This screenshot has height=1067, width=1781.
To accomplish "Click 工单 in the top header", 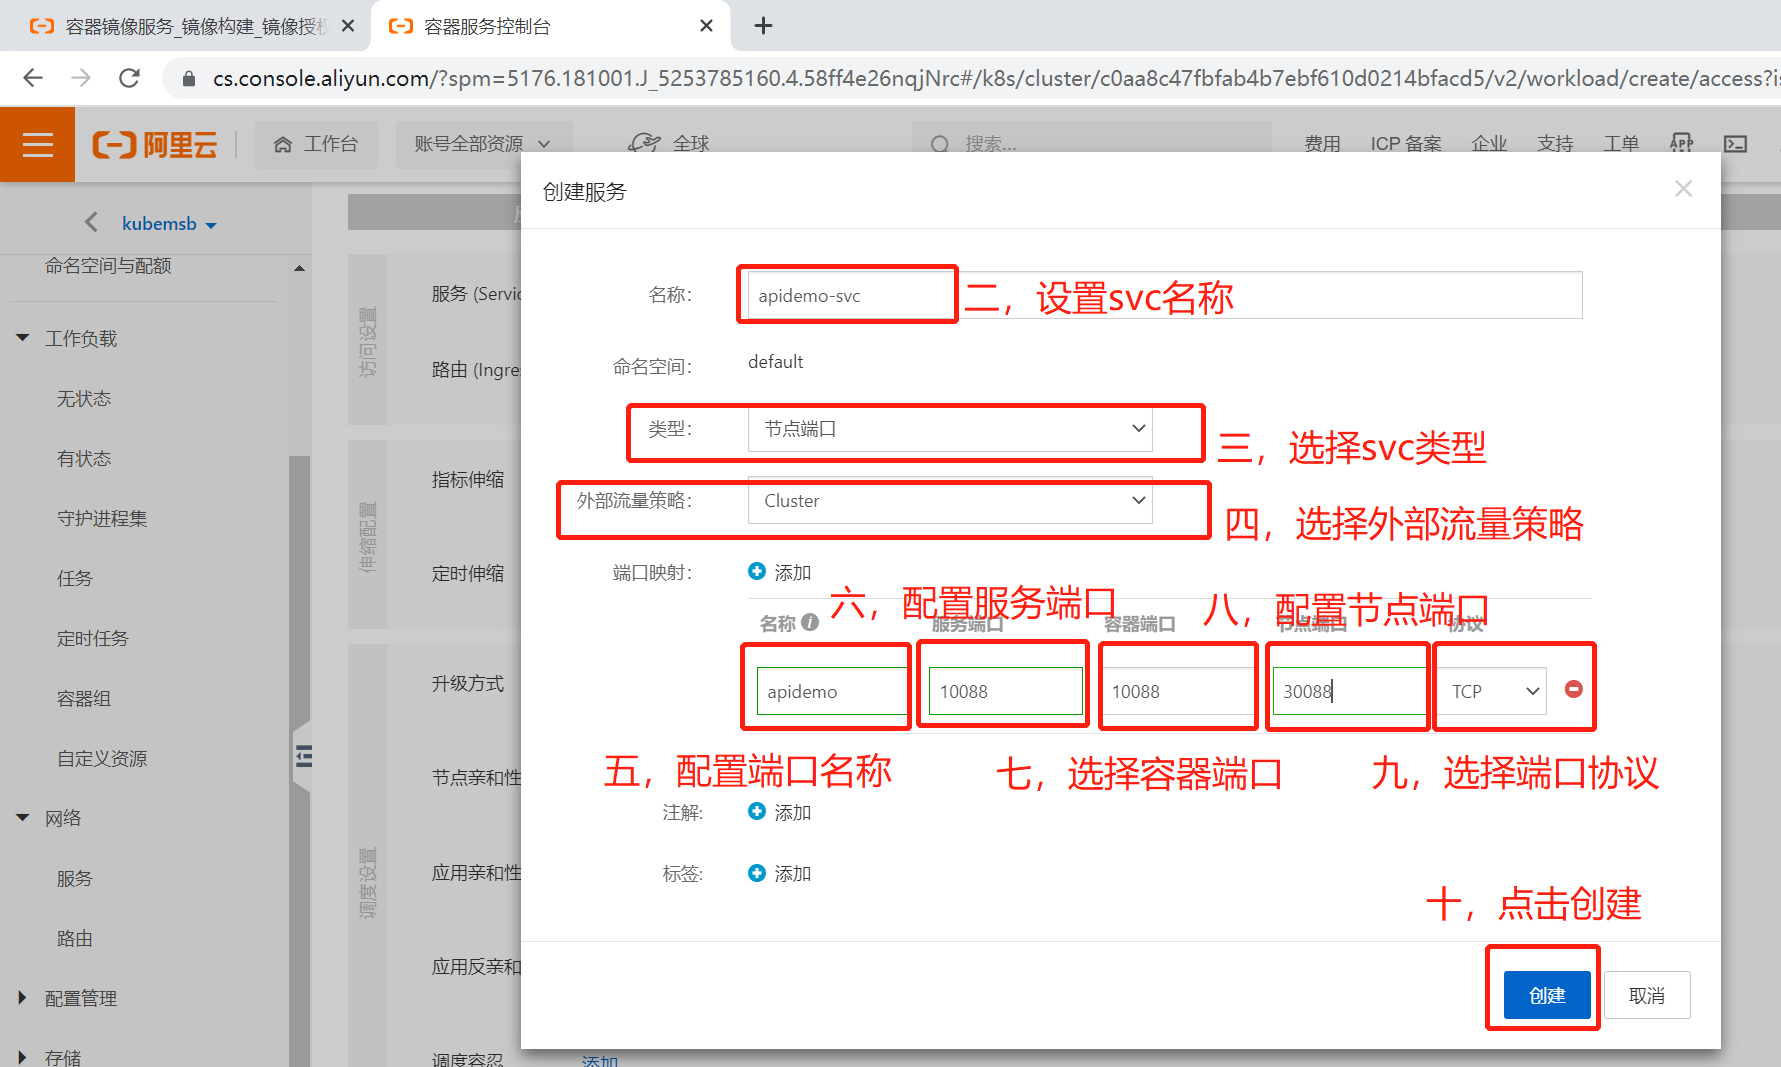I will [x=1621, y=144].
